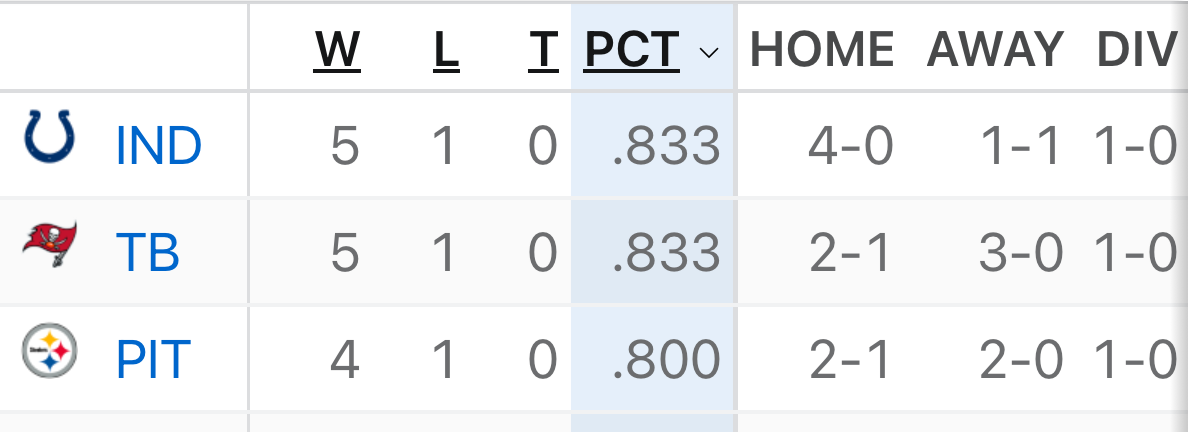Image resolution: width=1188 pixels, height=432 pixels.
Task: Select PIT's .800 win percentage cell
Action: 666,360
